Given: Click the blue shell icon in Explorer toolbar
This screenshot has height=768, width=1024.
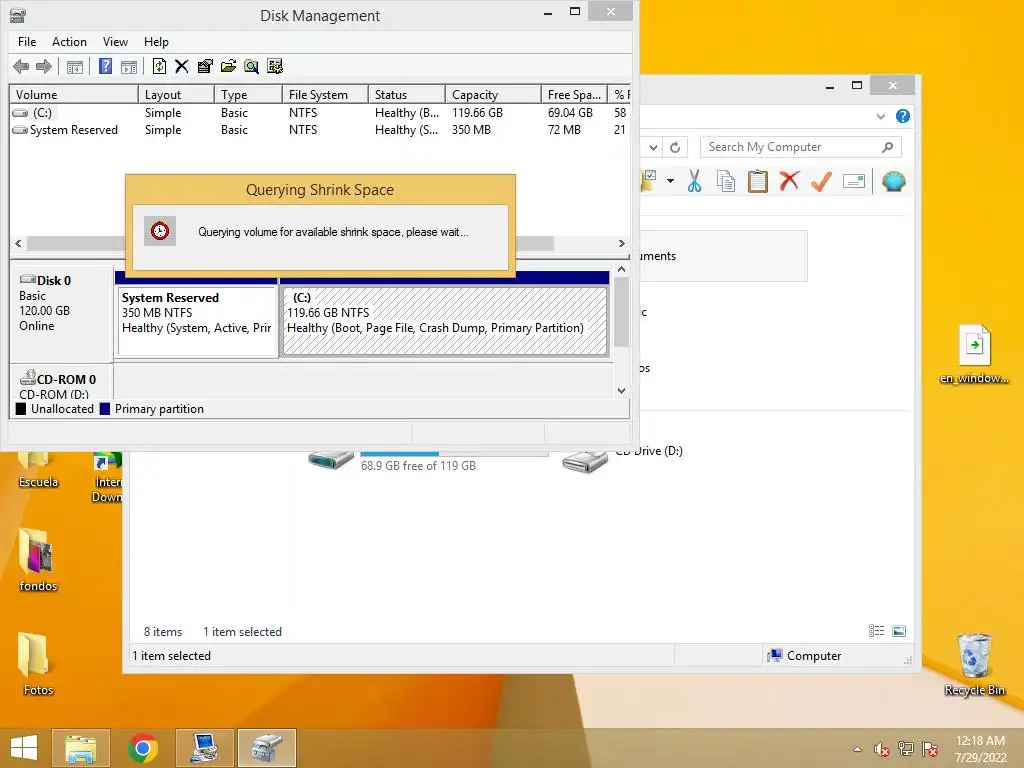Looking at the screenshot, I should [893, 181].
